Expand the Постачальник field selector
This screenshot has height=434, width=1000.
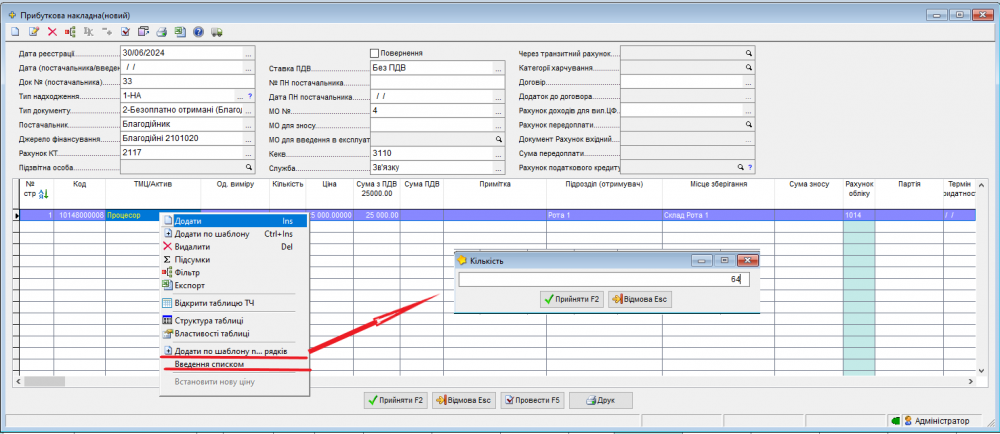click(x=249, y=125)
